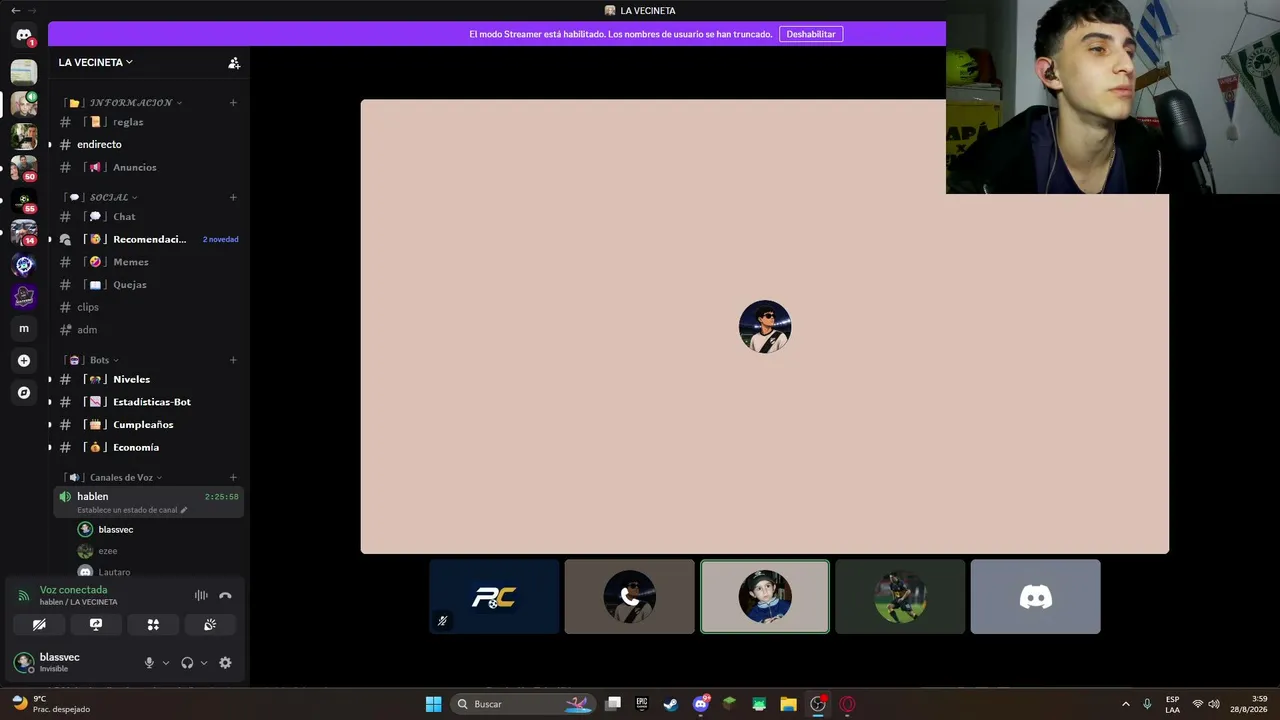The image size is (1280, 720).
Task: Select the soccer player participant tile
Action: click(x=900, y=597)
